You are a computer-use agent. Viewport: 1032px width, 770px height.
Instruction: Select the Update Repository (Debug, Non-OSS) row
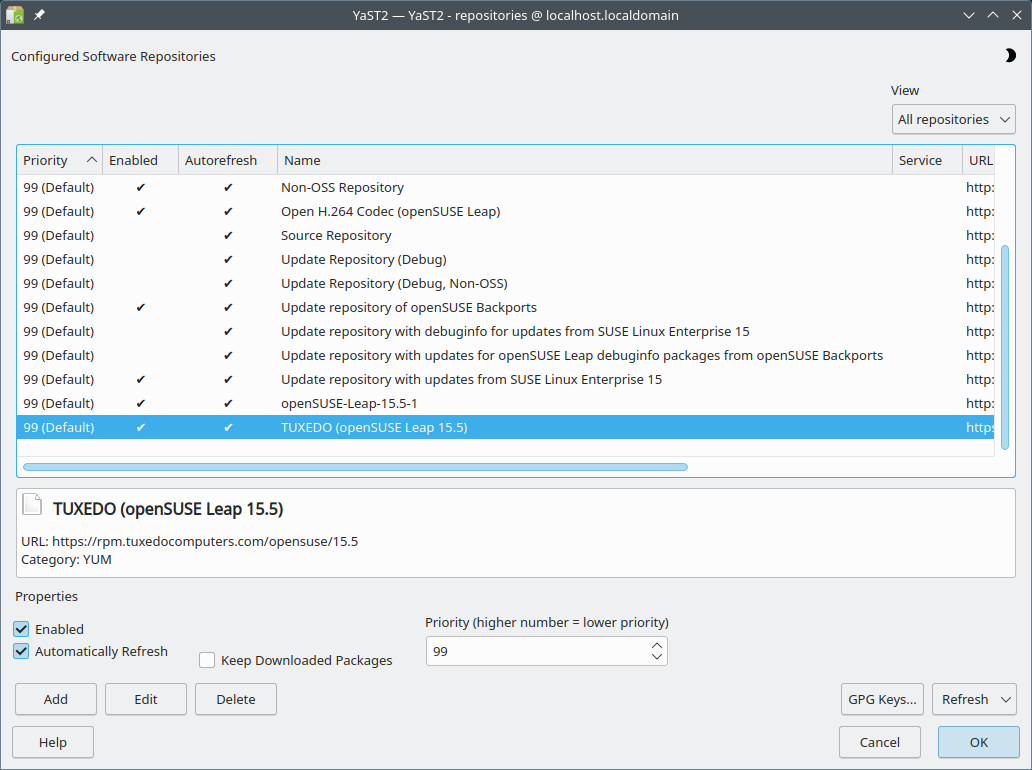[x=505, y=284]
